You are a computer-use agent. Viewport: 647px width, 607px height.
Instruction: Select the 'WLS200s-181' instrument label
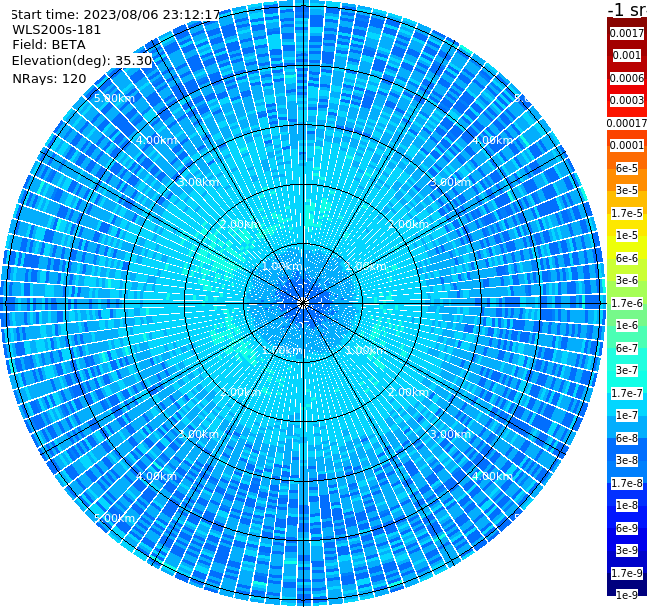click(x=57, y=30)
